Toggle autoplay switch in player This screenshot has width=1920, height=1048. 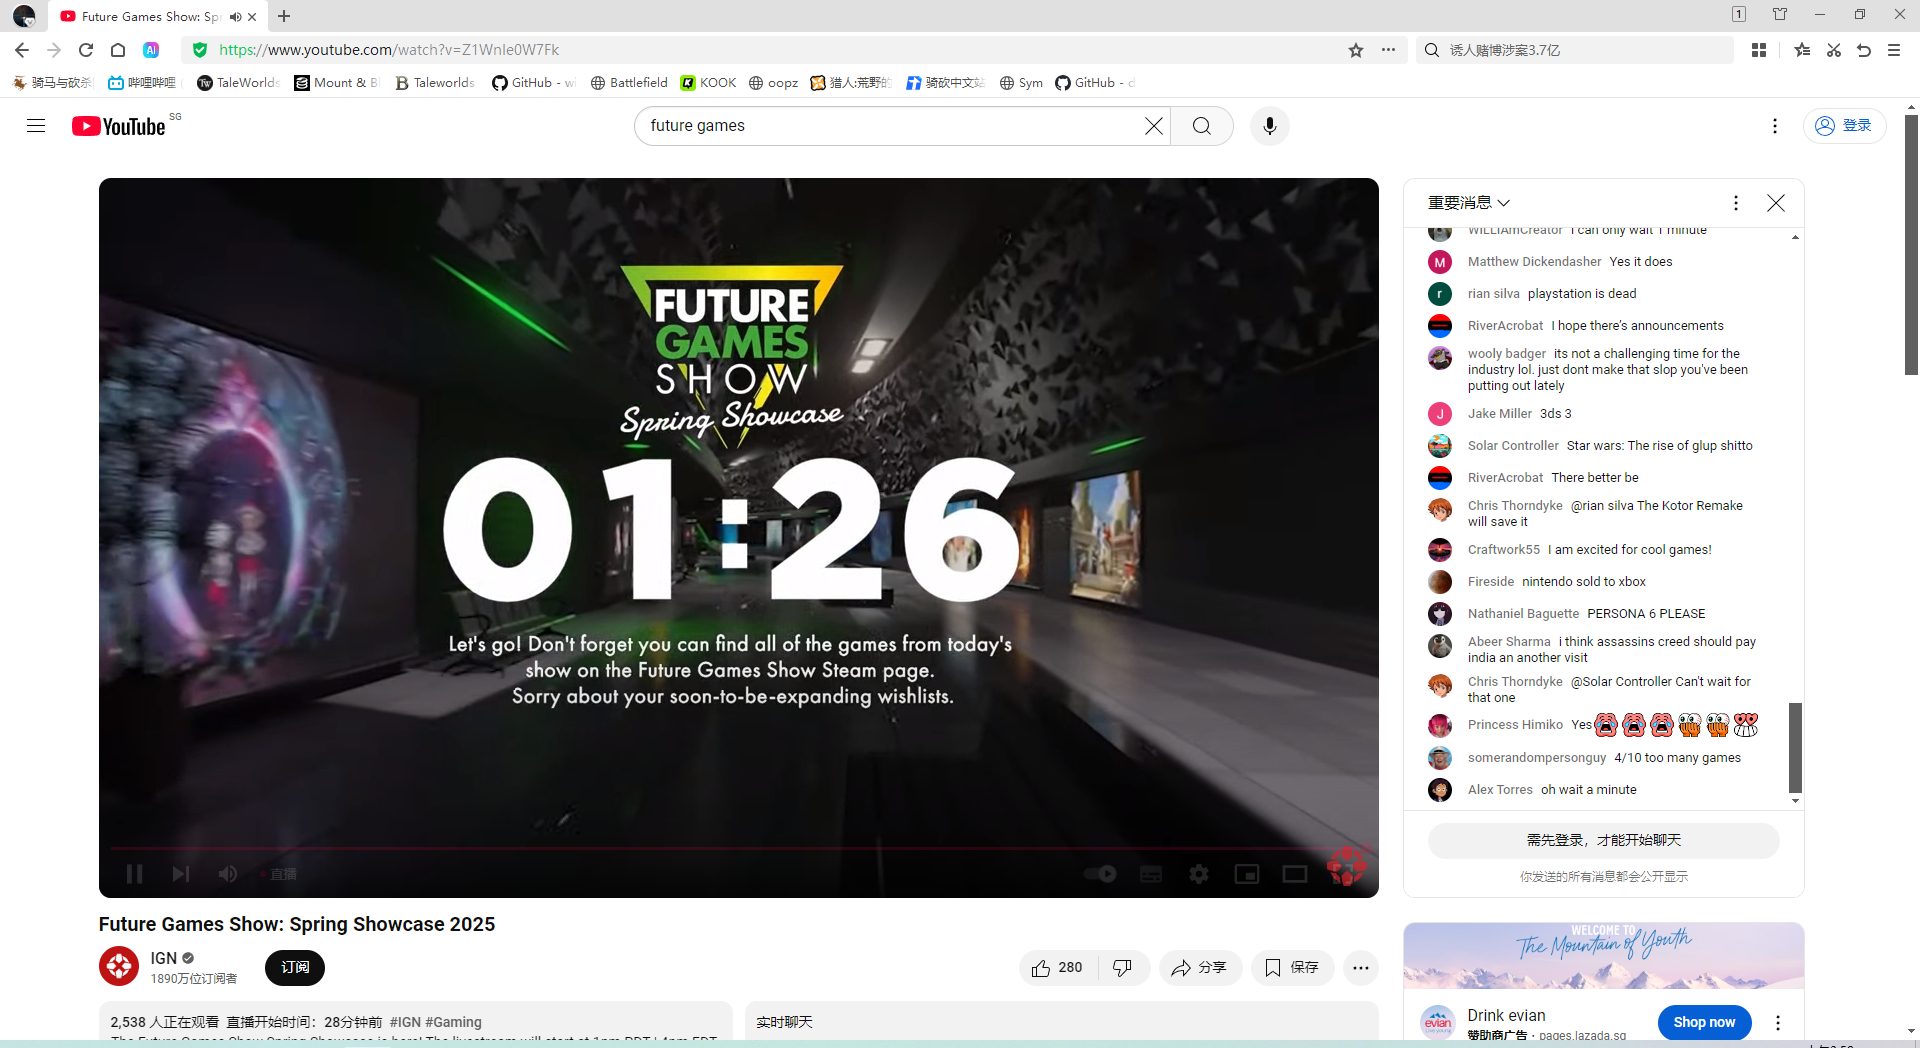point(1101,874)
